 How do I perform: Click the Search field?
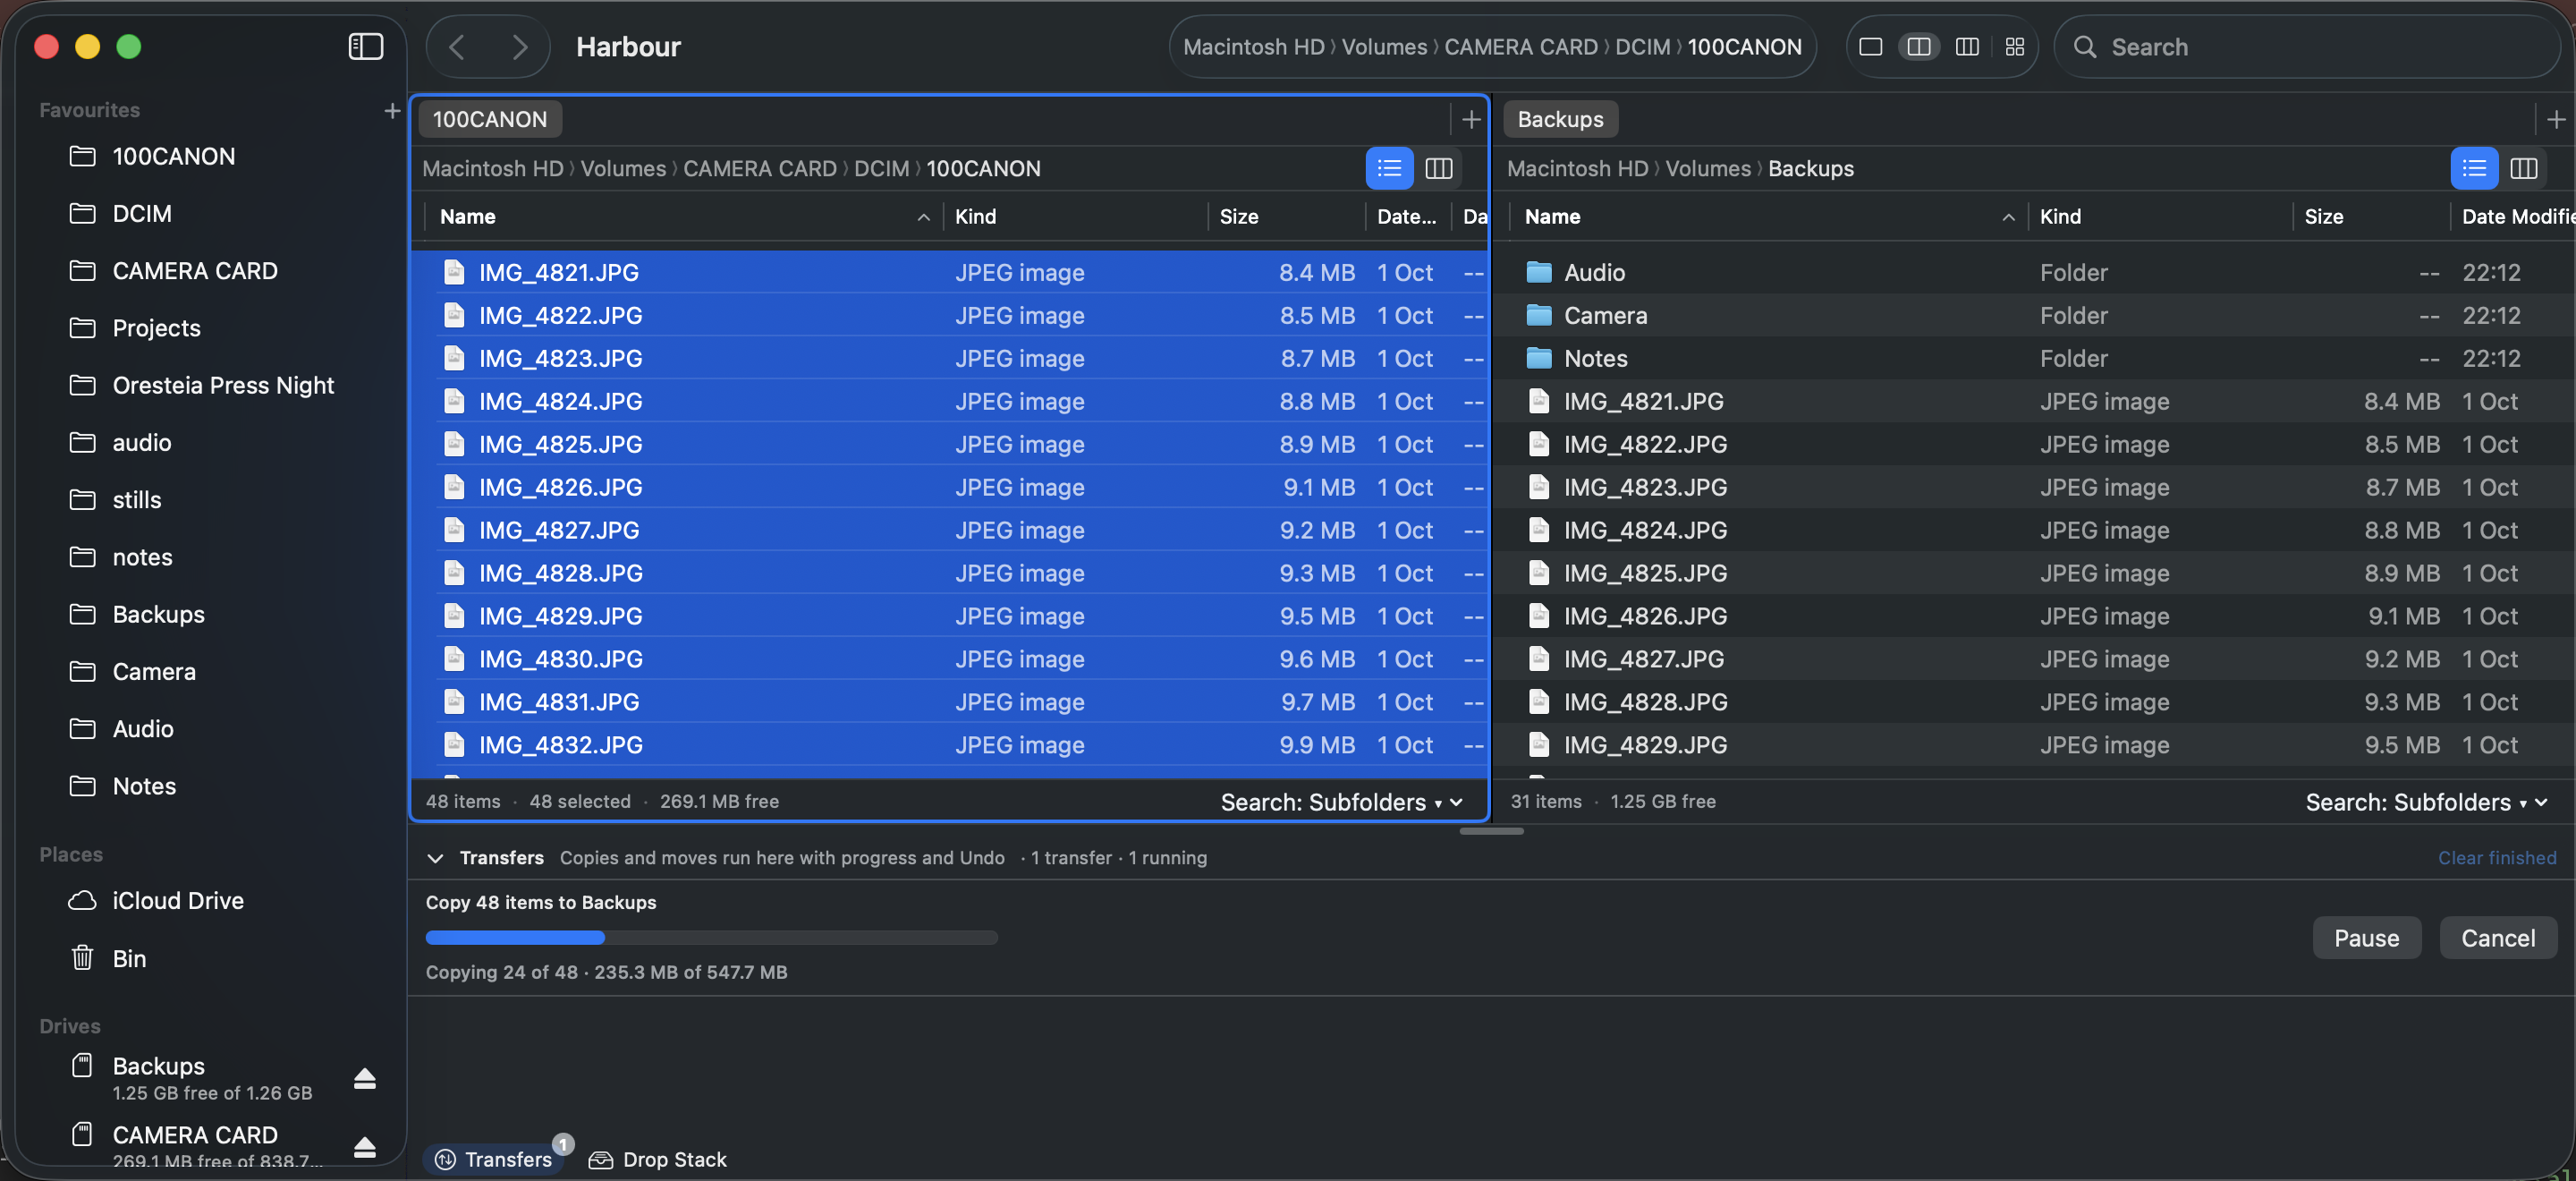pyautogui.click(x=2306, y=47)
